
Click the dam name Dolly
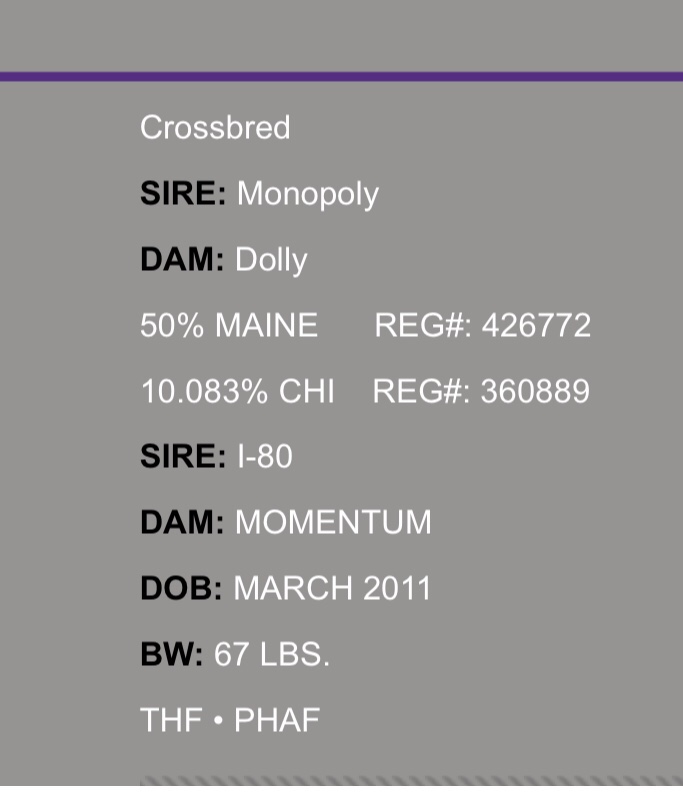click(271, 261)
